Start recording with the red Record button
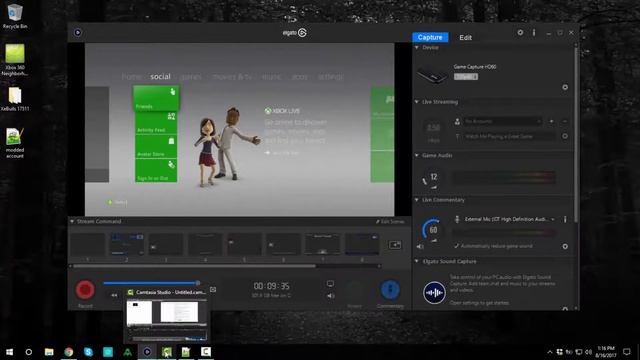This screenshot has width=640, height=360. click(x=85, y=289)
